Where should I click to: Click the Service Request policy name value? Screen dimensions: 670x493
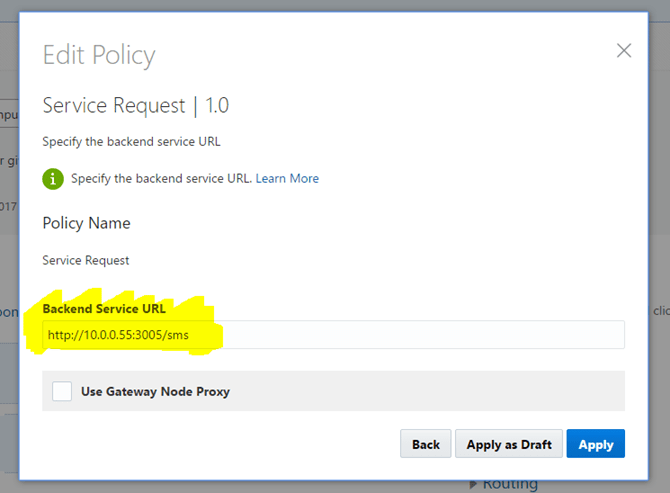click(85, 260)
